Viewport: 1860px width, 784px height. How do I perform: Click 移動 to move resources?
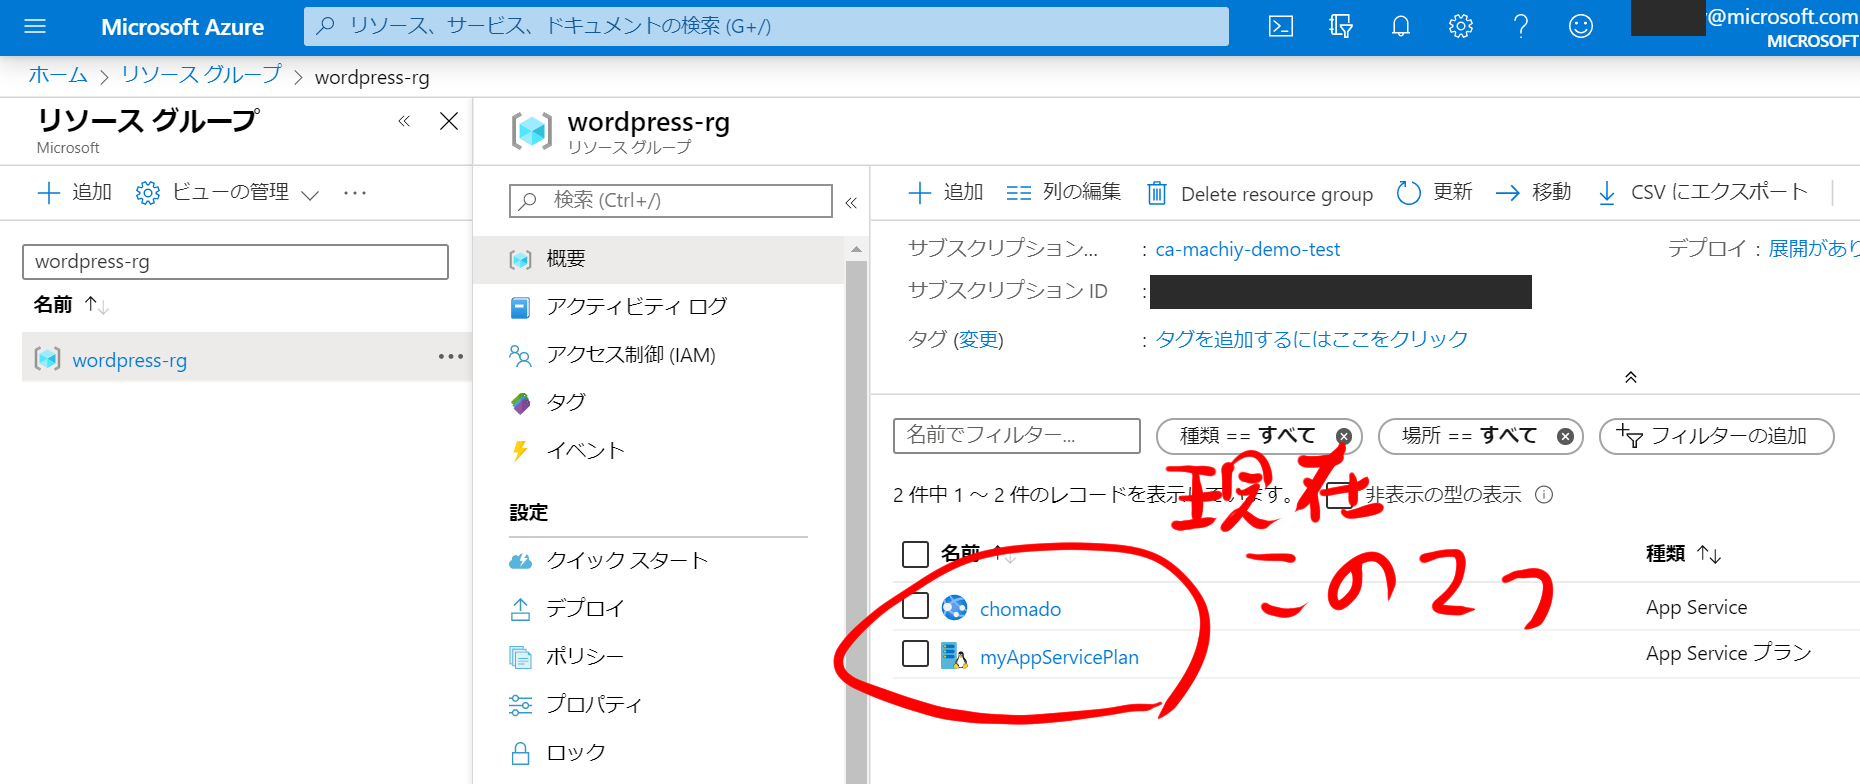coord(1534,192)
